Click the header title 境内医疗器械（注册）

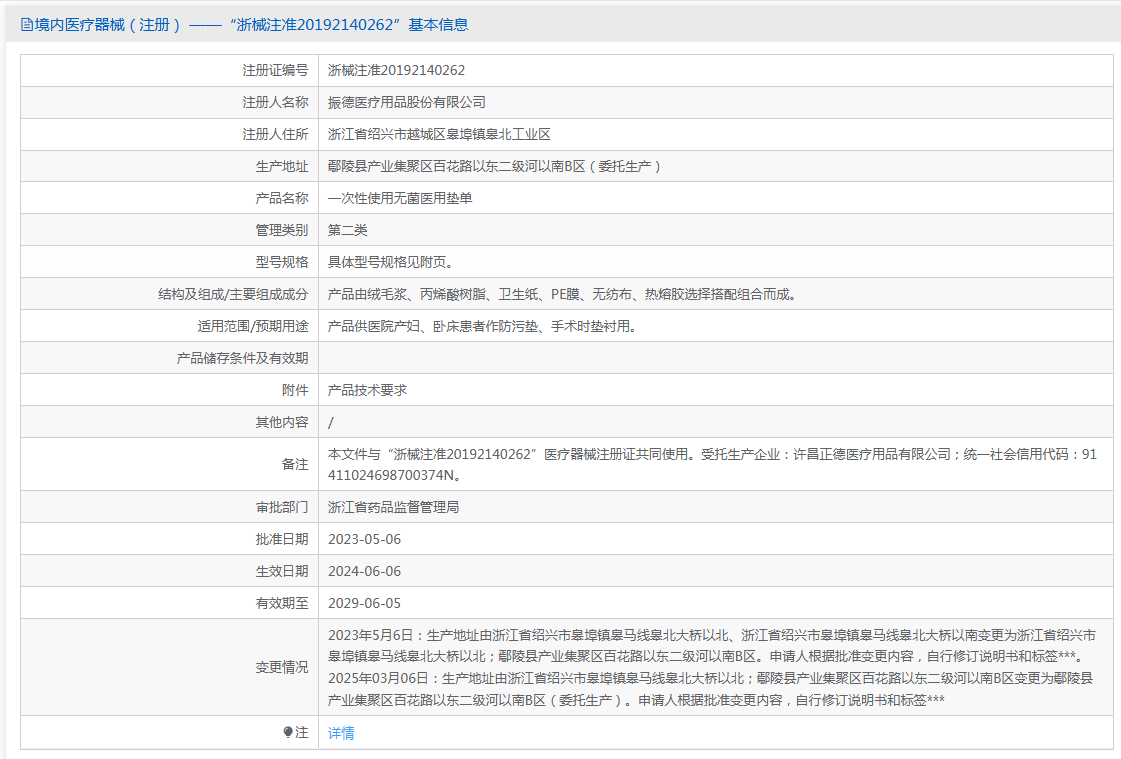[x=108, y=25]
